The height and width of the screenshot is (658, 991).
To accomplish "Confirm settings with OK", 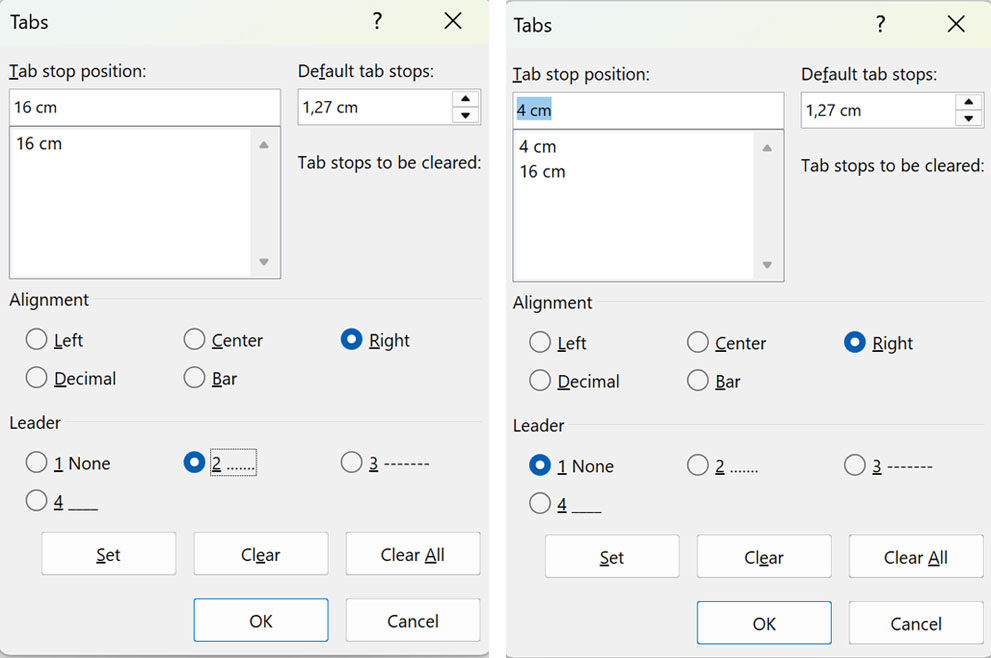I will click(x=260, y=620).
